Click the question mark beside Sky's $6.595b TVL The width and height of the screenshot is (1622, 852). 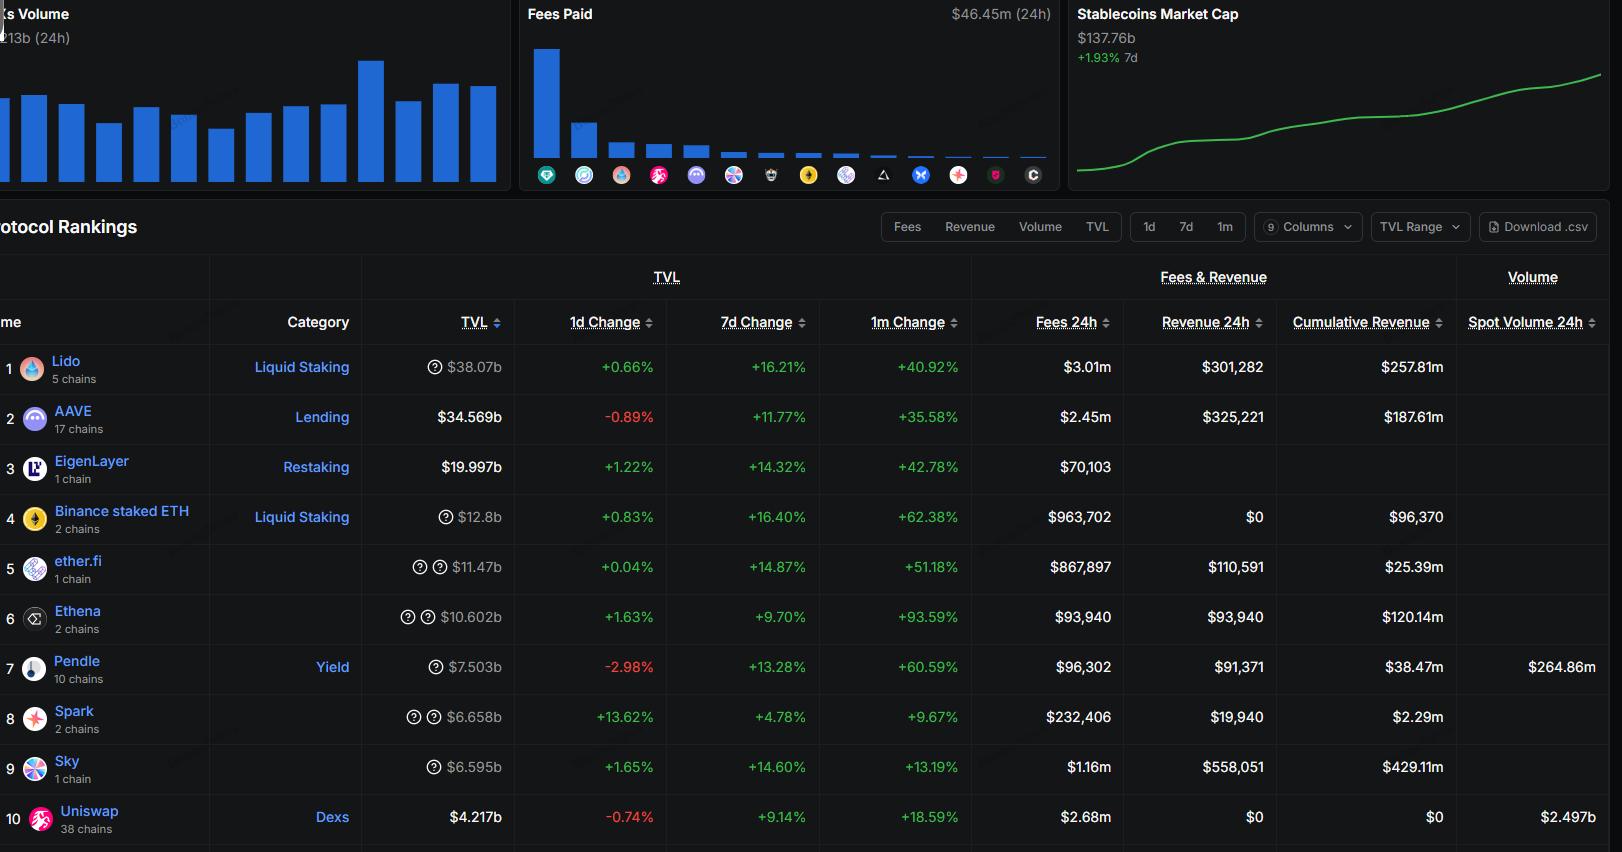[x=434, y=767]
